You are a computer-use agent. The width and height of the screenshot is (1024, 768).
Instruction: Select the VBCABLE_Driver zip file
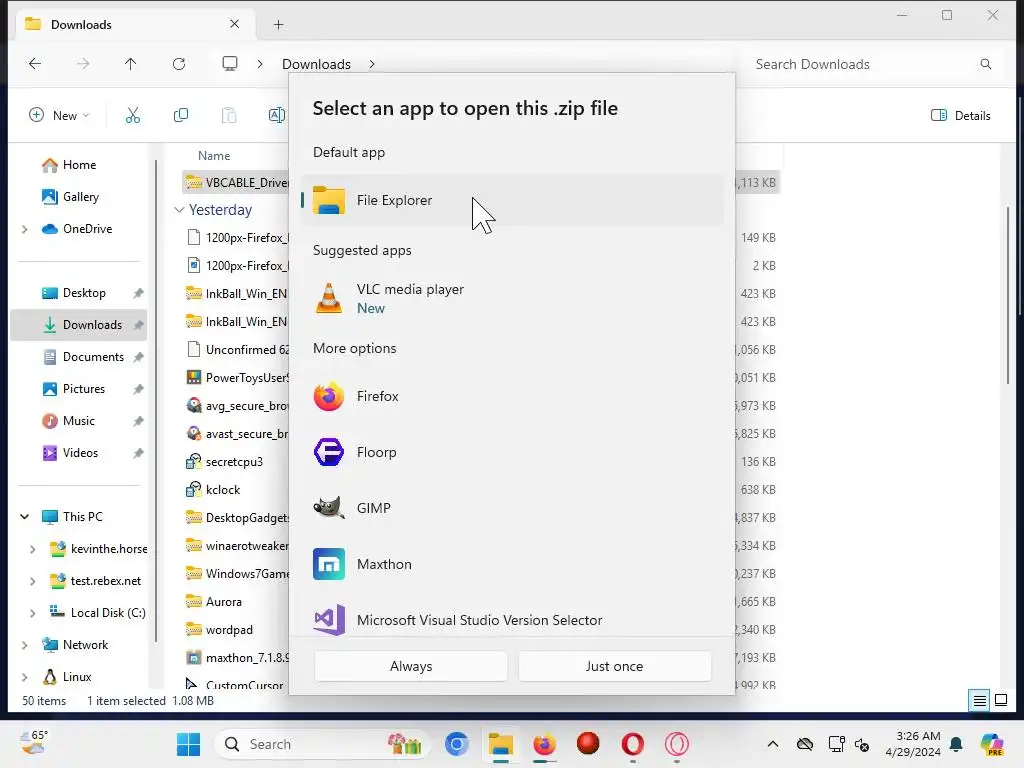[236, 182]
